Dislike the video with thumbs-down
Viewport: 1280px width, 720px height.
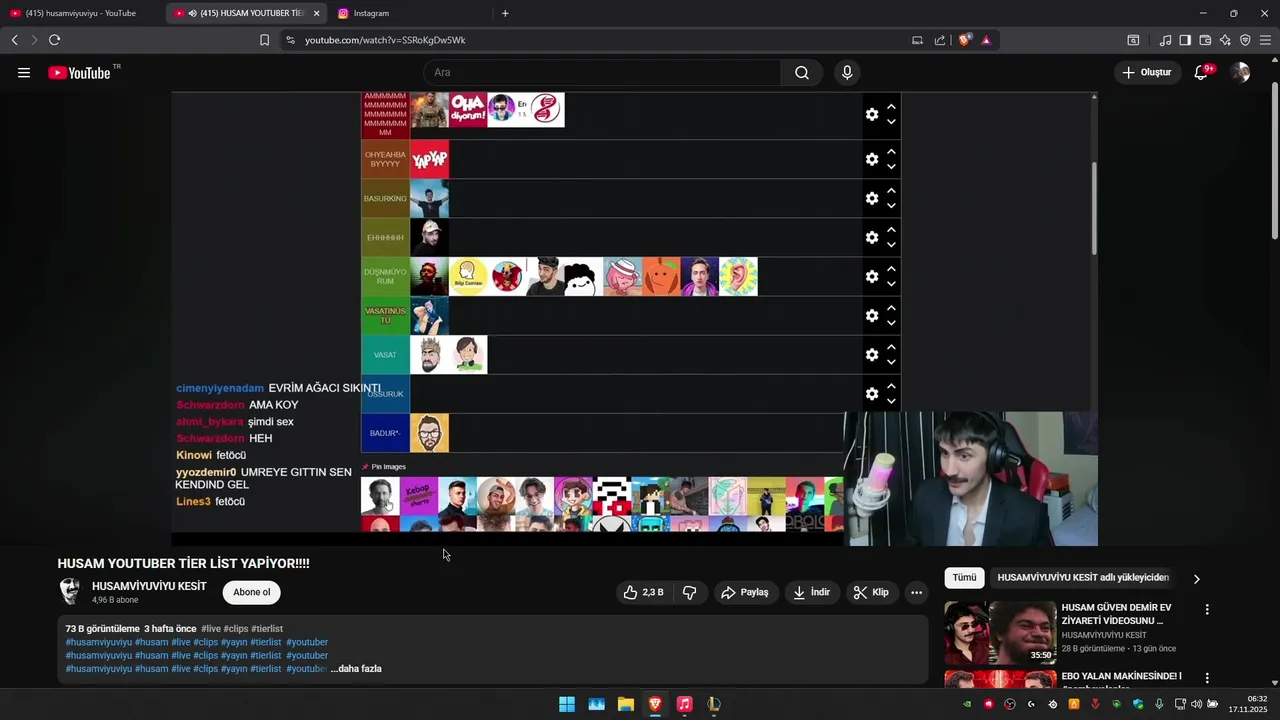pos(689,592)
